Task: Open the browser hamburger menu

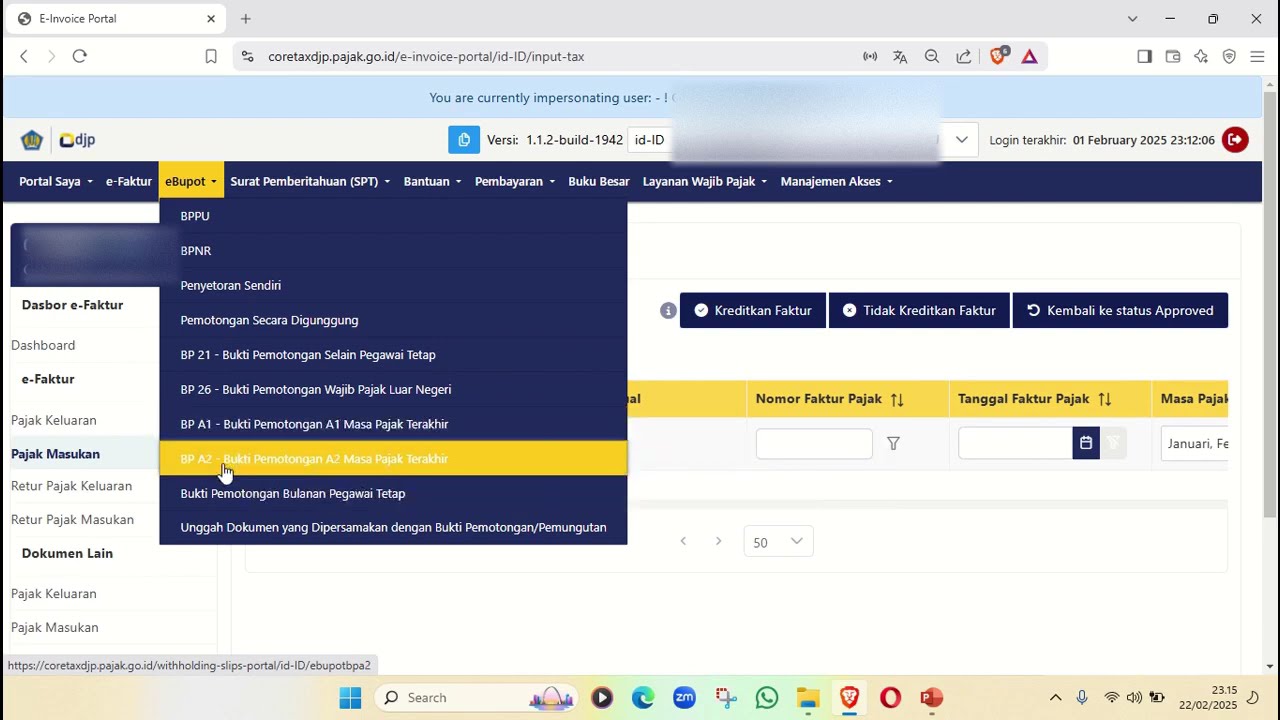Action: click(x=1257, y=56)
